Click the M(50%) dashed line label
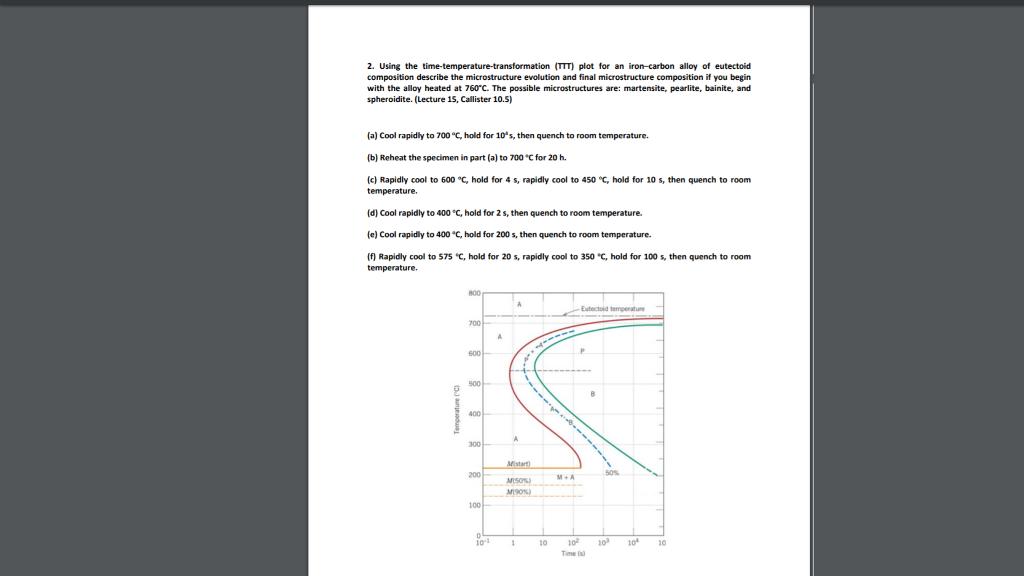1024x576 pixels. (x=517, y=479)
